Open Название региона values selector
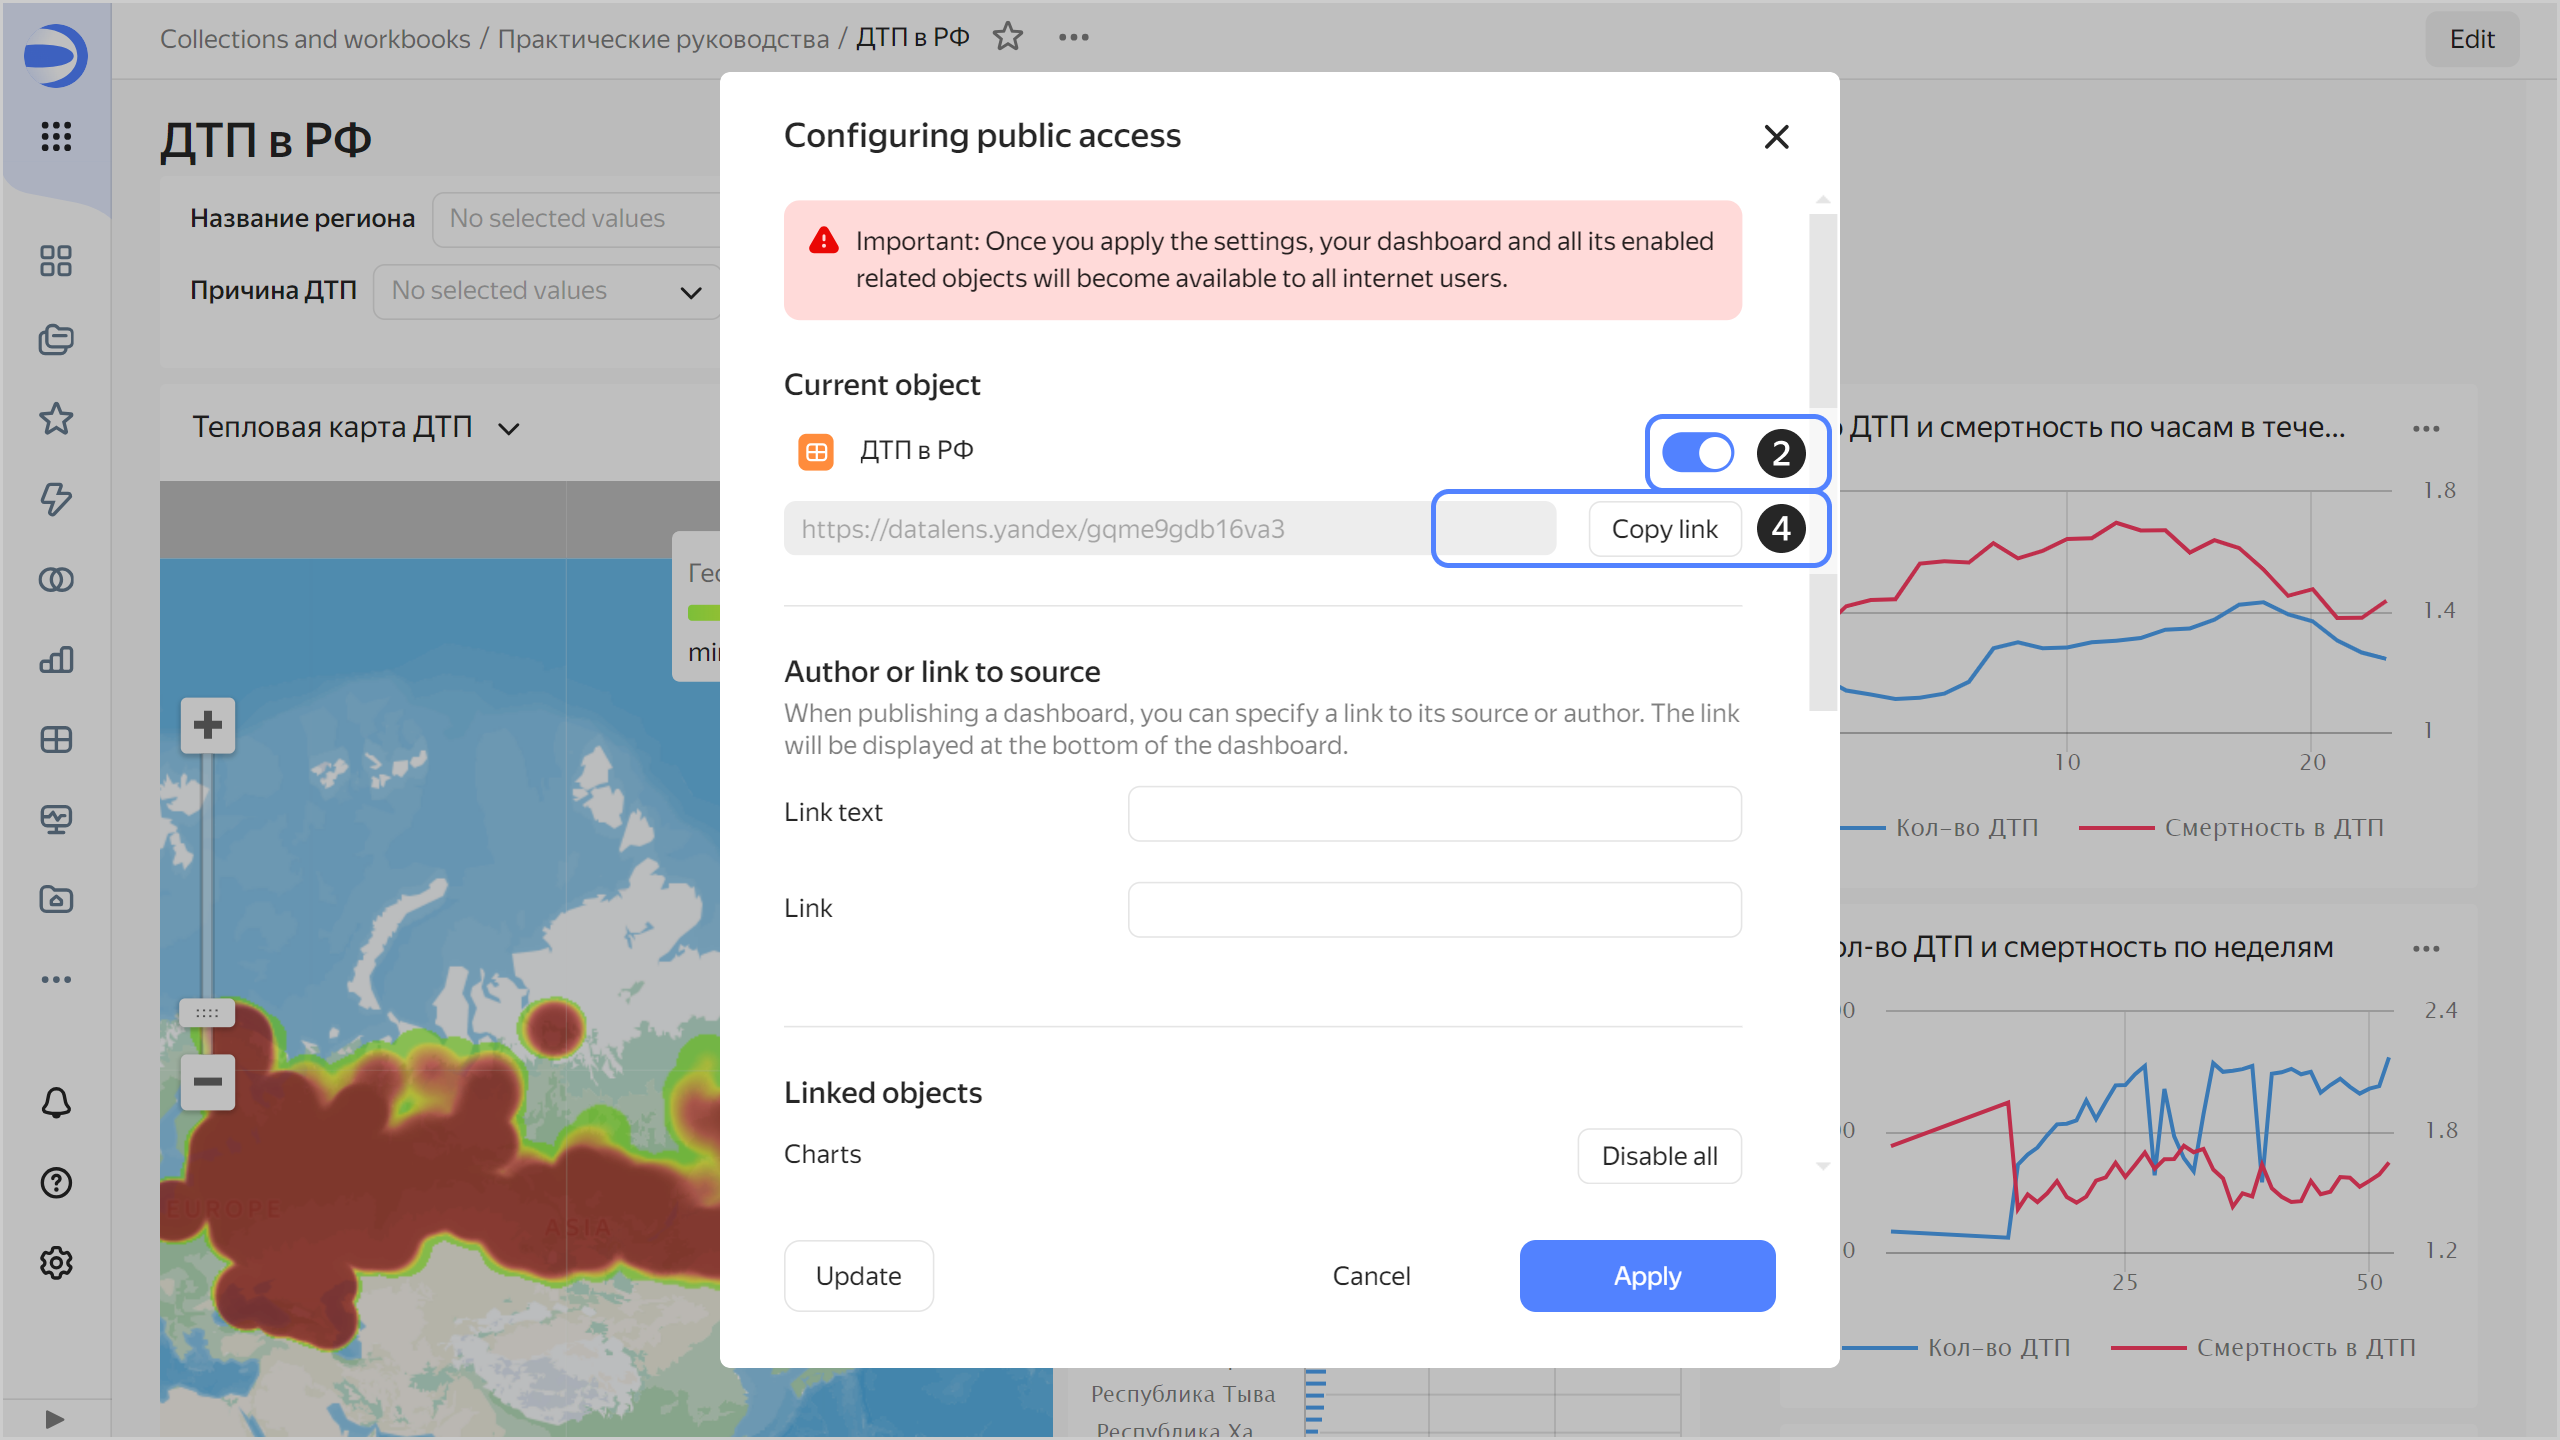 [576, 219]
